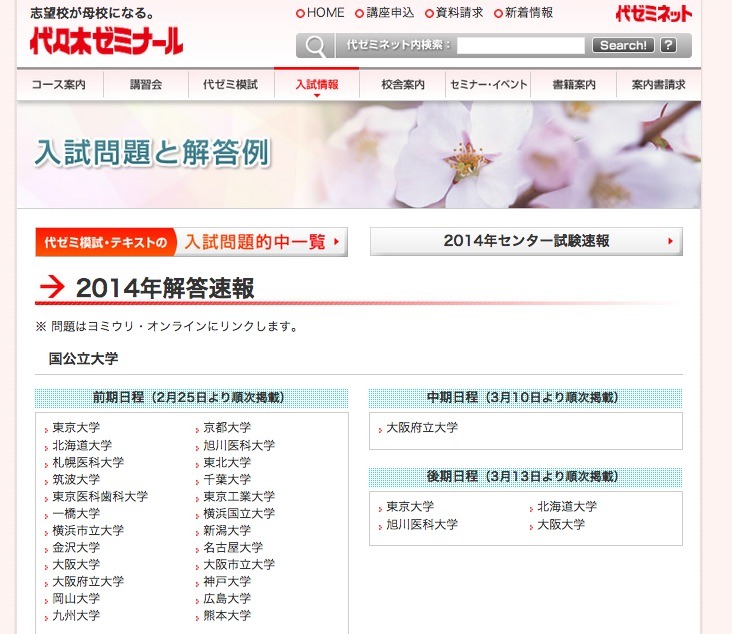Image resolution: width=732 pixels, height=634 pixels.
Task: Select the 講習会 tab
Action: click(146, 85)
